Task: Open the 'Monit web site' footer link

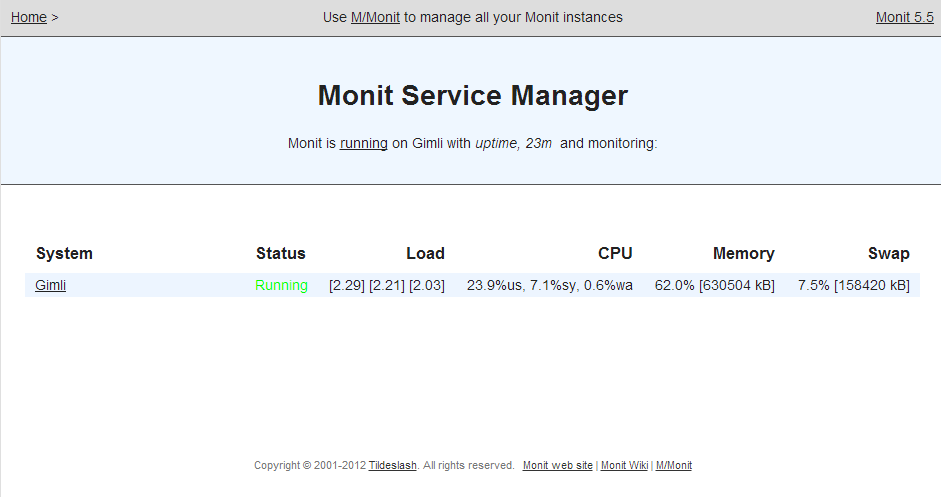Action: coord(557,465)
